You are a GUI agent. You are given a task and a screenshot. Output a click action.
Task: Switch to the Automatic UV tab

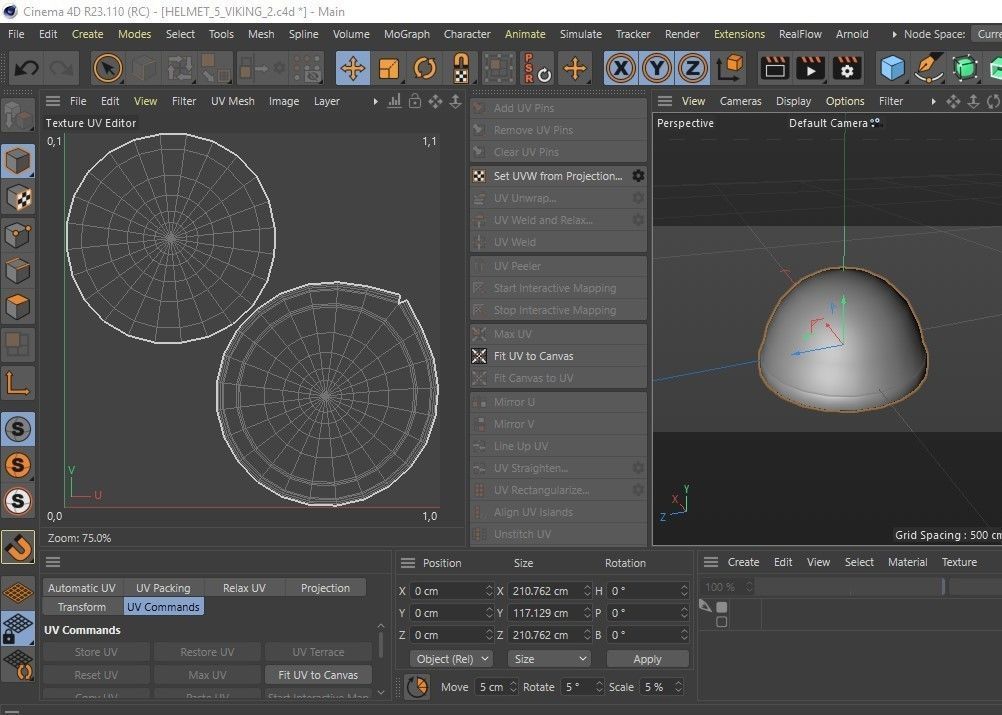[82, 588]
